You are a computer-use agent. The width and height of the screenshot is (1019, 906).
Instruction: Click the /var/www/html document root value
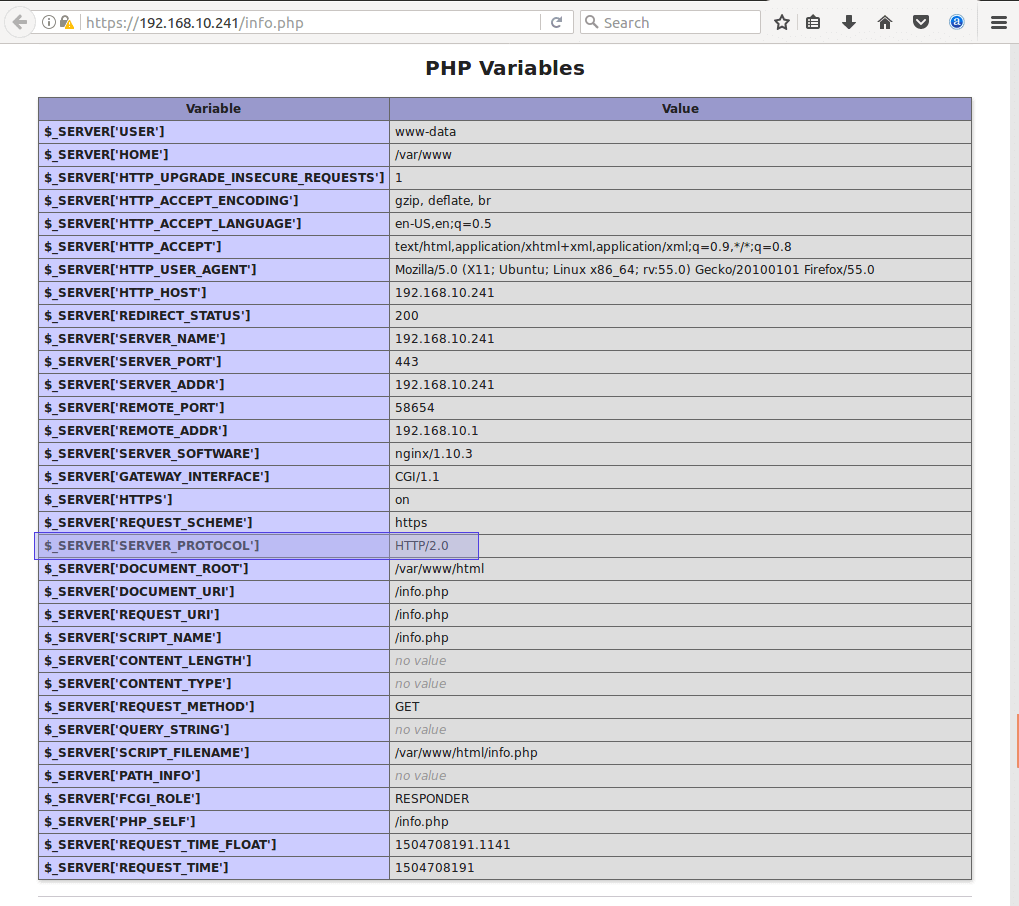(x=439, y=569)
